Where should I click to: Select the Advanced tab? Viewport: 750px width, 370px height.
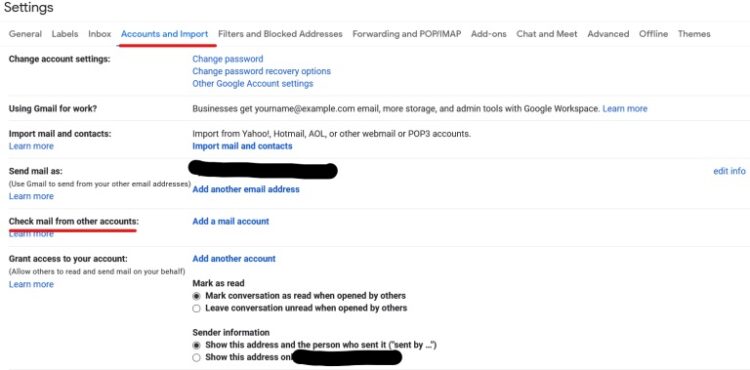[x=608, y=34]
